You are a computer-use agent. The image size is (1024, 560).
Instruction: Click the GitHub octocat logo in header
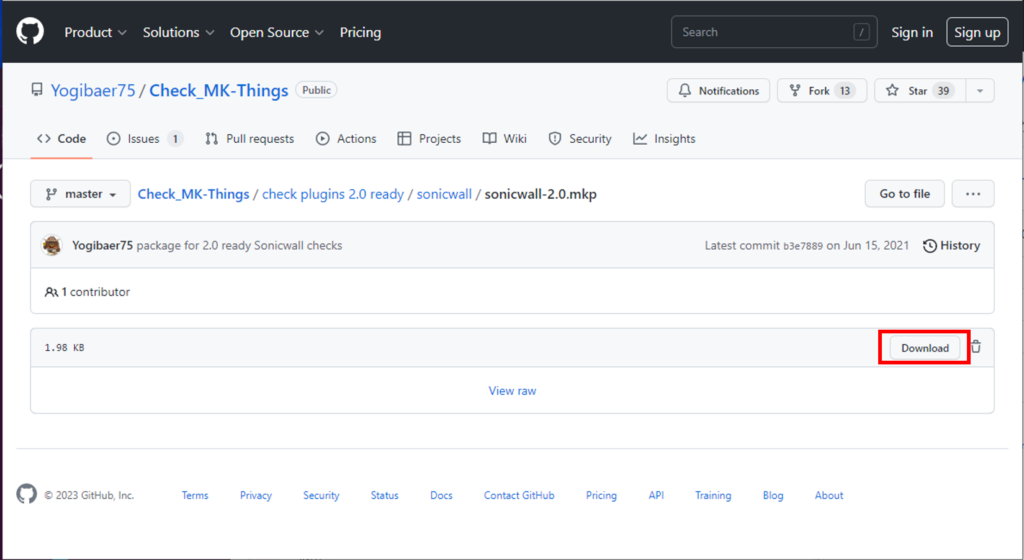point(30,31)
